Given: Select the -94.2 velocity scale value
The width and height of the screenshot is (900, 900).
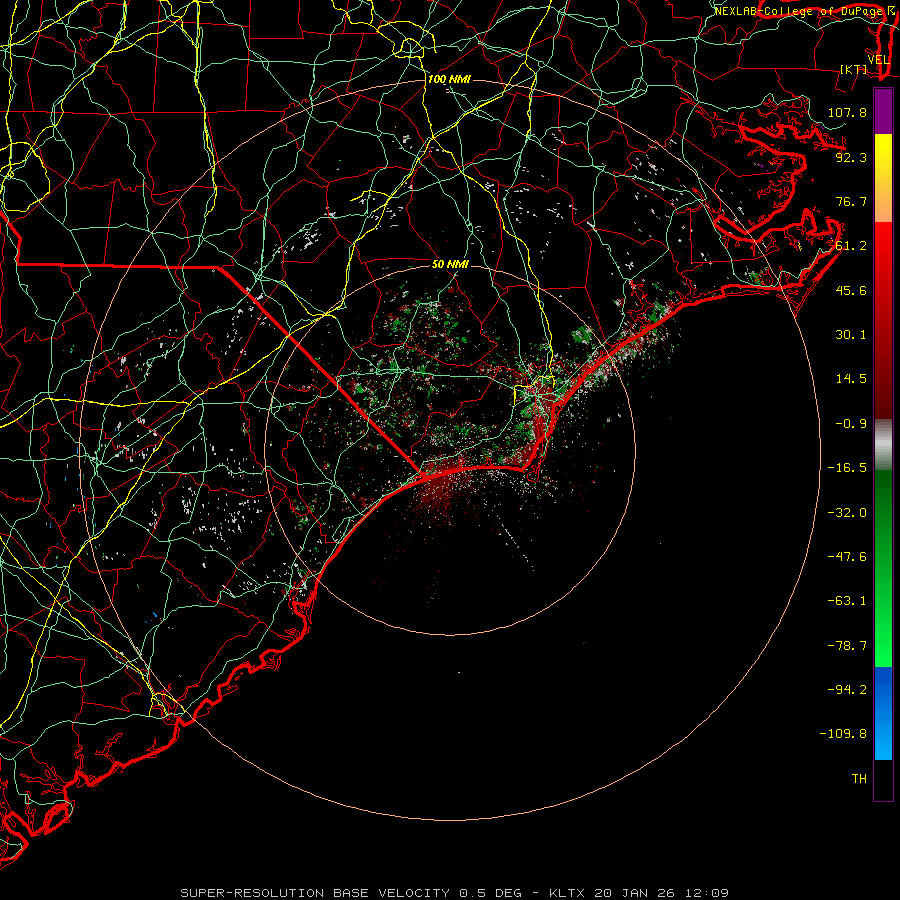Looking at the screenshot, I should click(847, 690).
